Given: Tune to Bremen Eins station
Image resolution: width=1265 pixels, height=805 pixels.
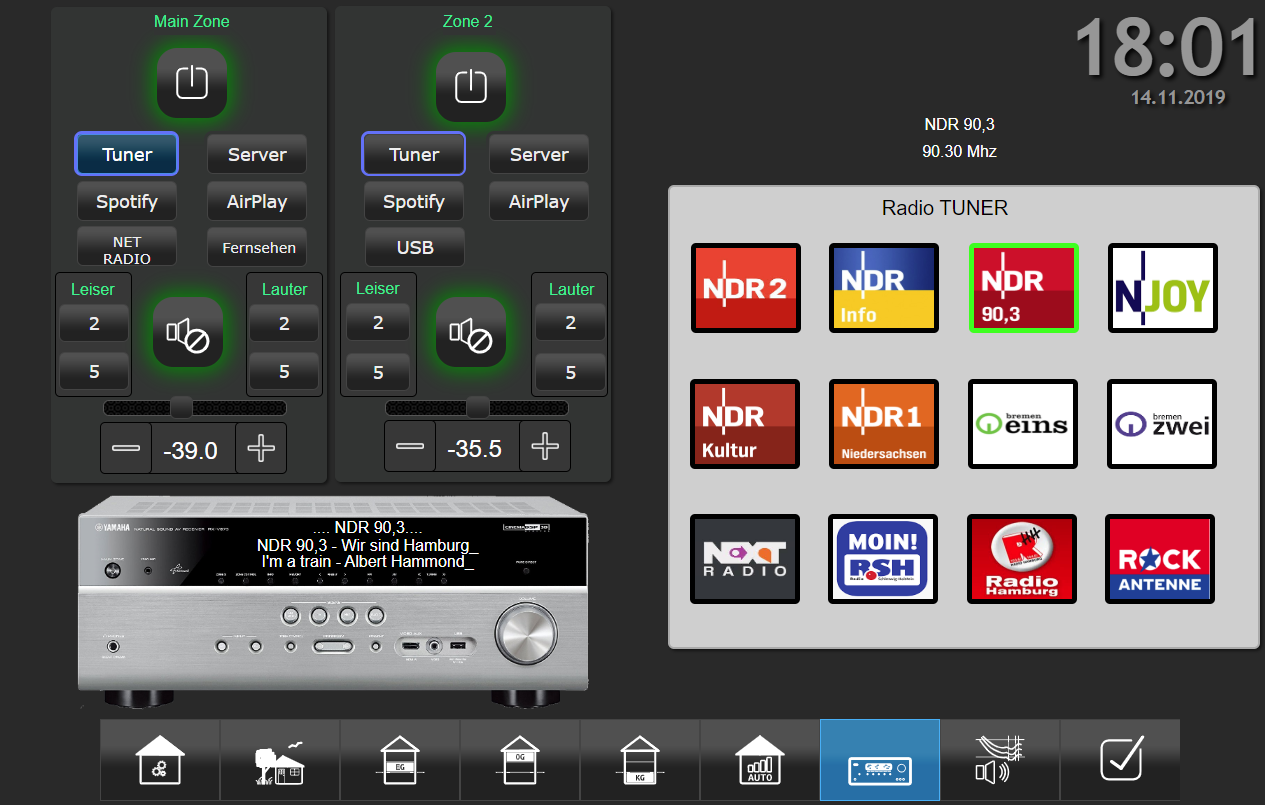Looking at the screenshot, I should [x=1022, y=424].
